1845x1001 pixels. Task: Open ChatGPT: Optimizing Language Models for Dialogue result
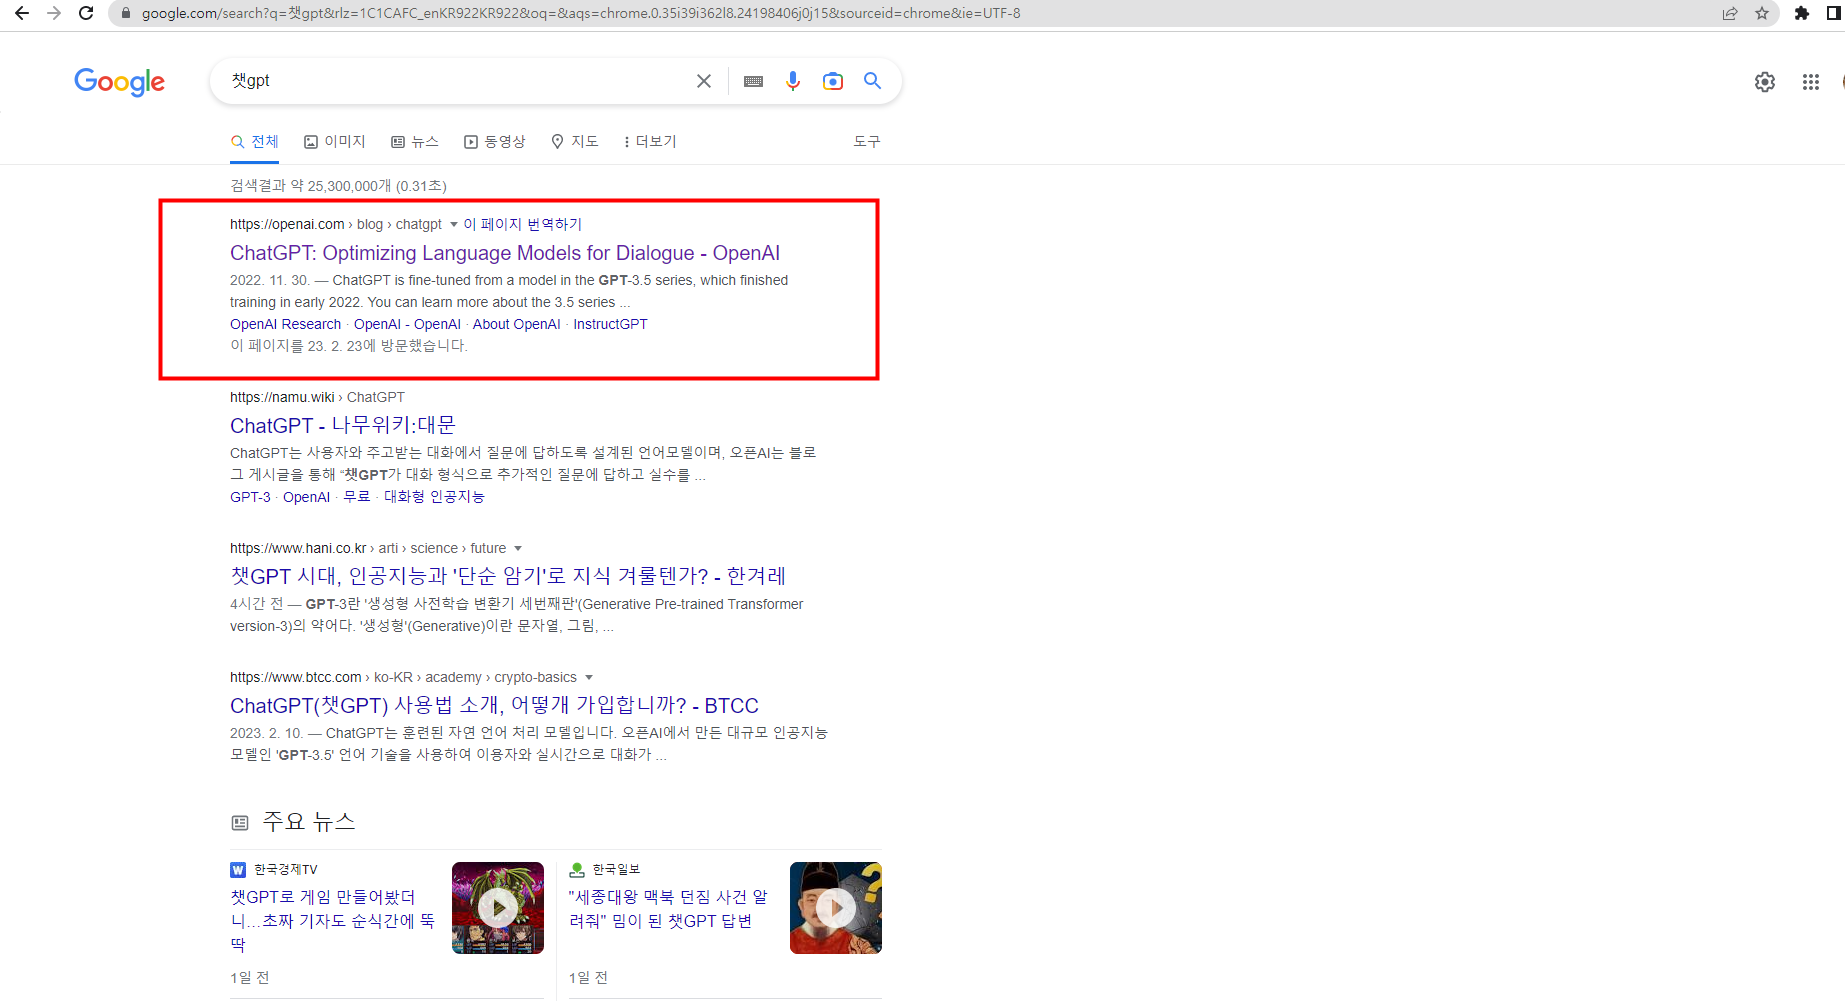point(505,253)
